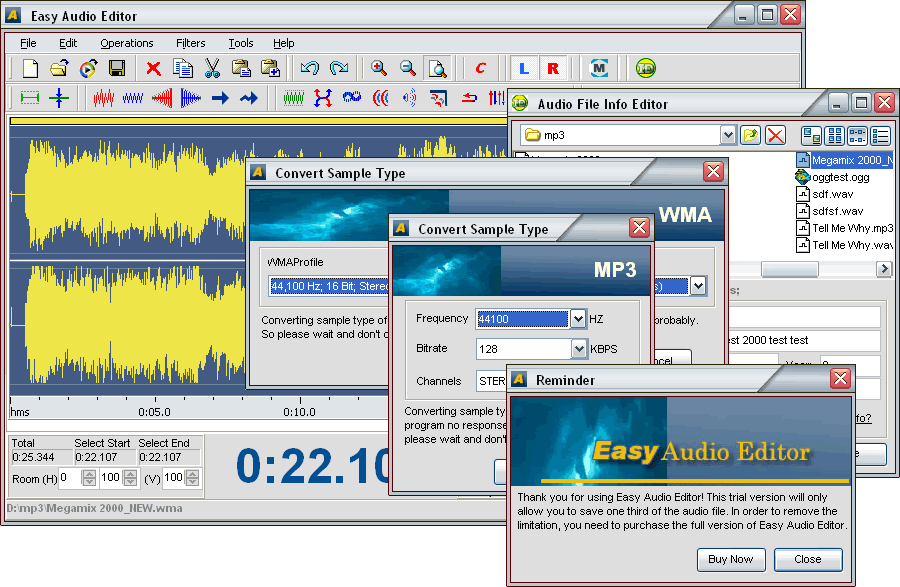The height and width of the screenshot is (587, 900).
Task: Switch Info Editor to large icons view
Action: pos(811,135)
